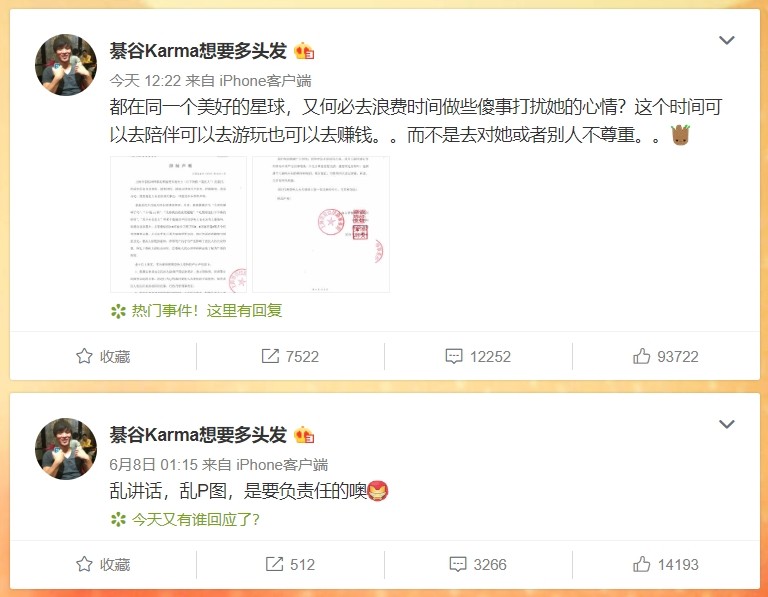Viewport: 768px width, 597px height.
Task: Open the username in the first post
Action: click(198, 51)
